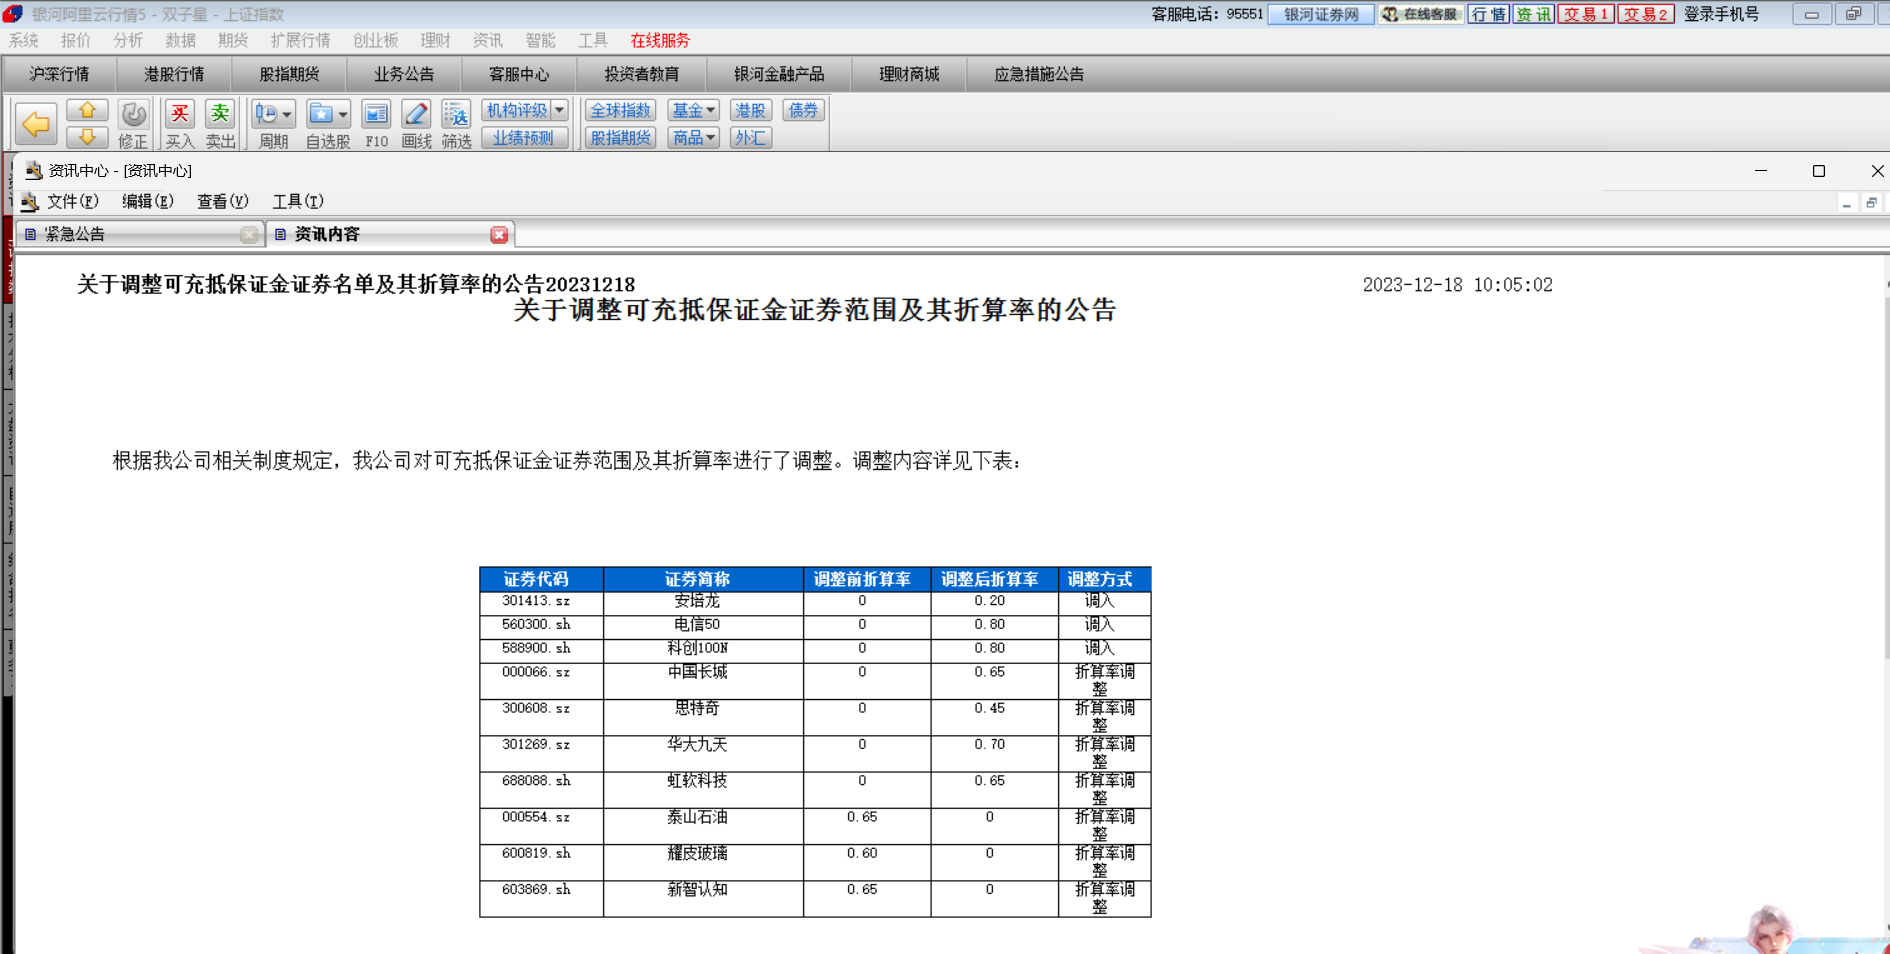Switch to the 业务公告 tab
1890x954 pixels.
[404, 74]
